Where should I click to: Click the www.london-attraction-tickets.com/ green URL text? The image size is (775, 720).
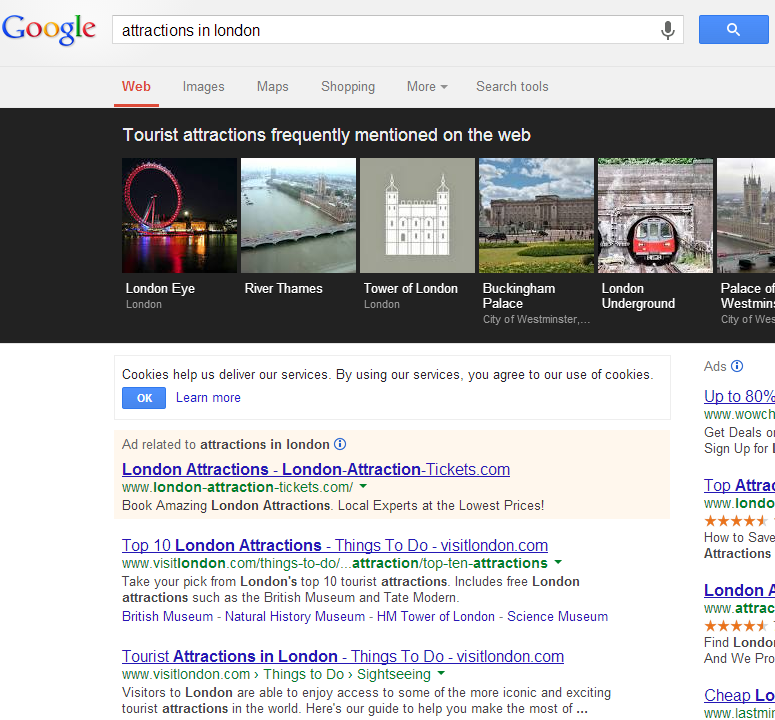tap(237, 487)
